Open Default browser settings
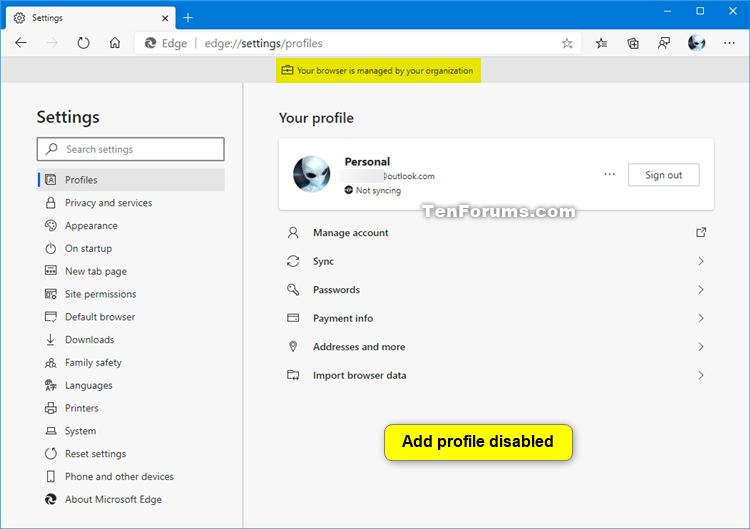This screenshot has height=529, width=750. point(100,317)
